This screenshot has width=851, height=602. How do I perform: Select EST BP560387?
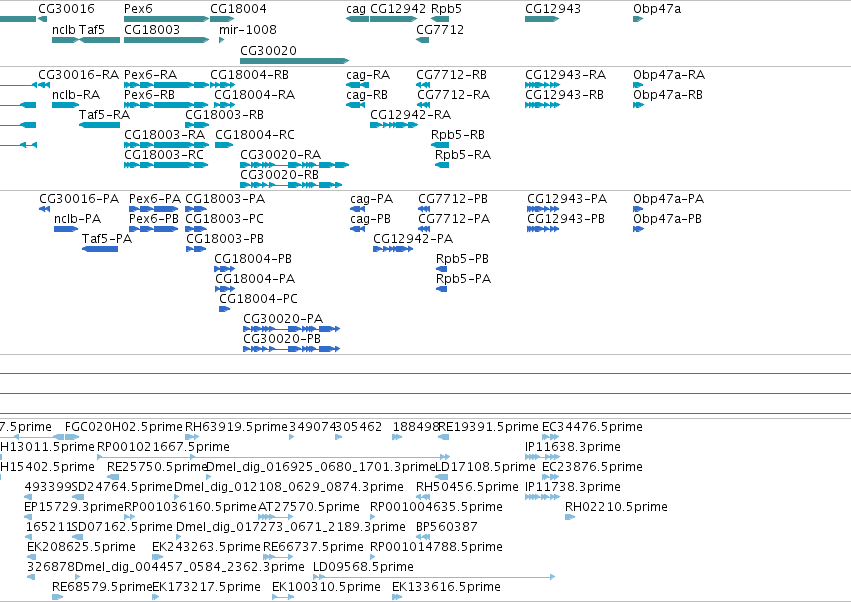[x=423, y=536]
